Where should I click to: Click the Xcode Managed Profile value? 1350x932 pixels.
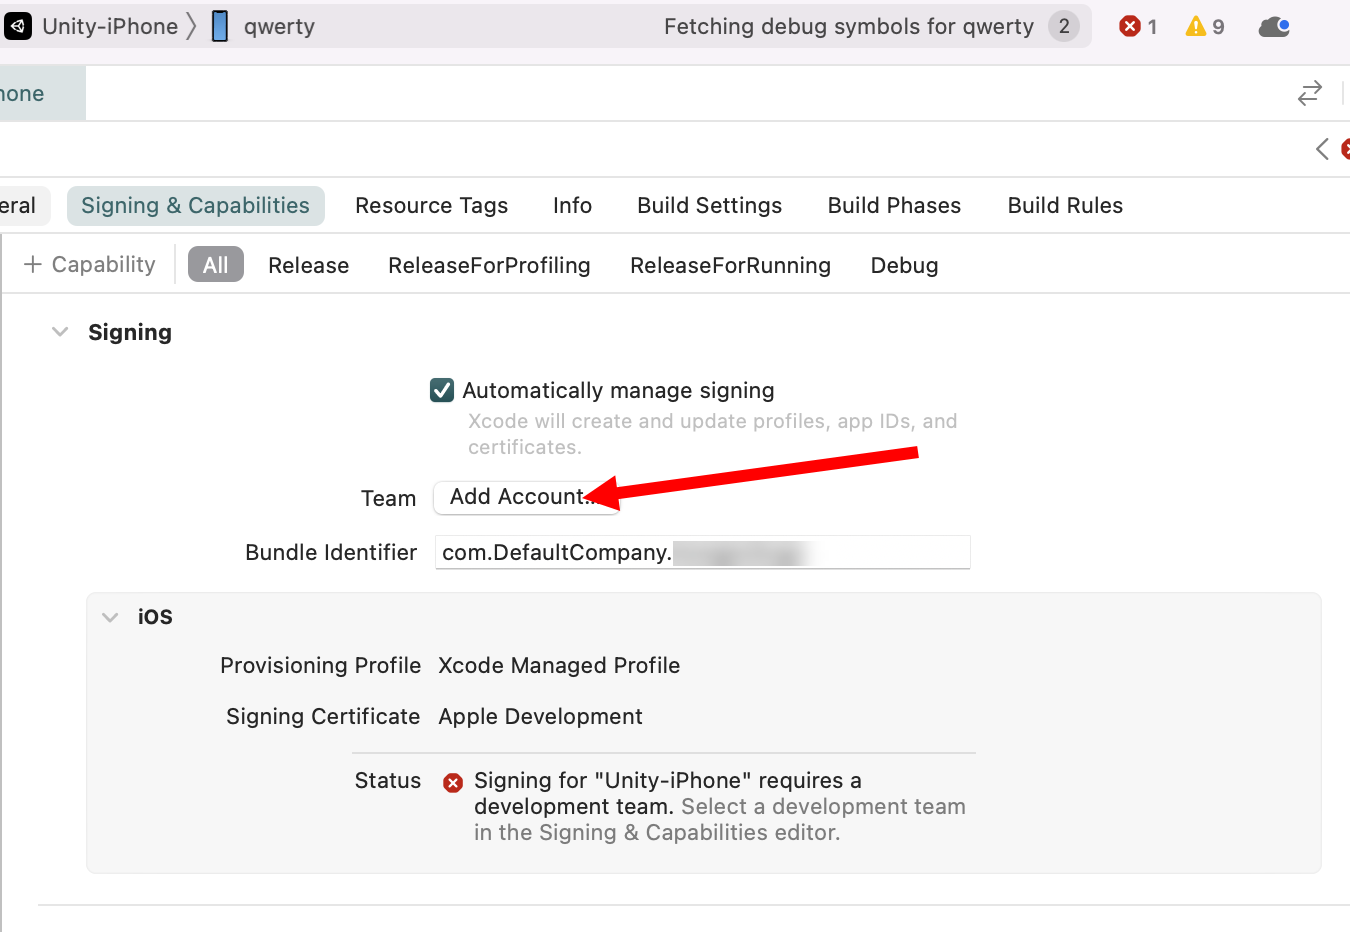point(559,665)
